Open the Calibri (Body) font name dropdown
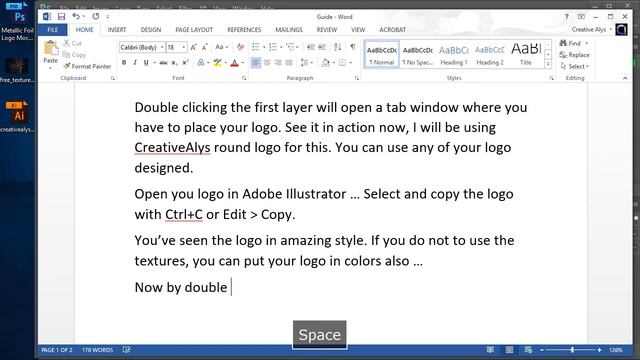Image resolution: width=640 pixels, height=360 pixels. coord(162,47)
